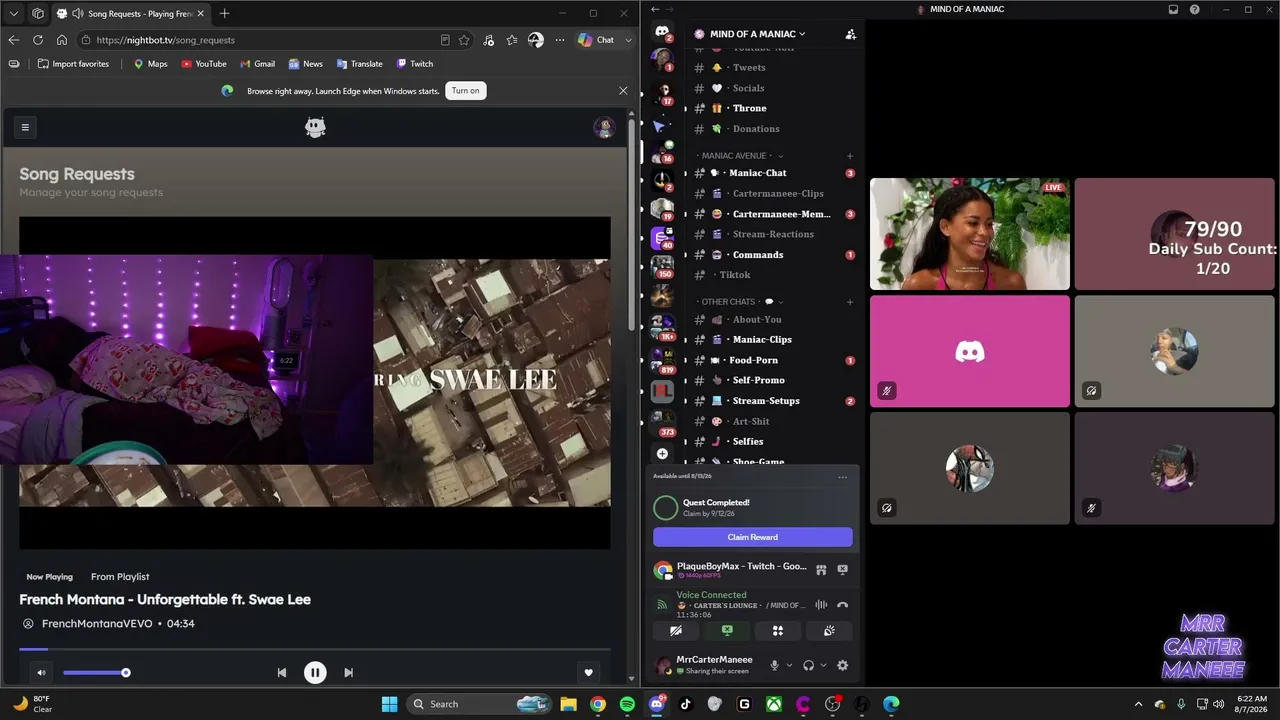Open Discord inbox icon in title bar
This screenshot has width=1280, height=720.
[1173, 9]
